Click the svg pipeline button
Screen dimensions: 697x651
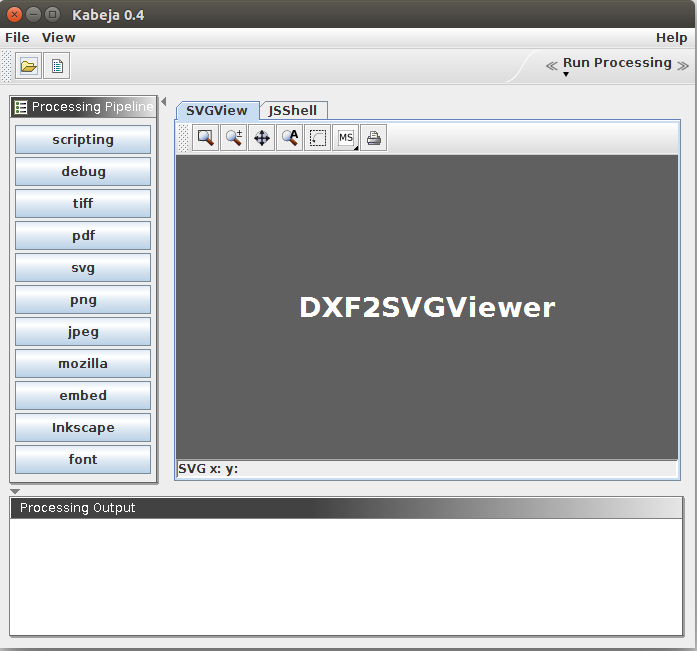pyautogui.click(x=83, y=267)
